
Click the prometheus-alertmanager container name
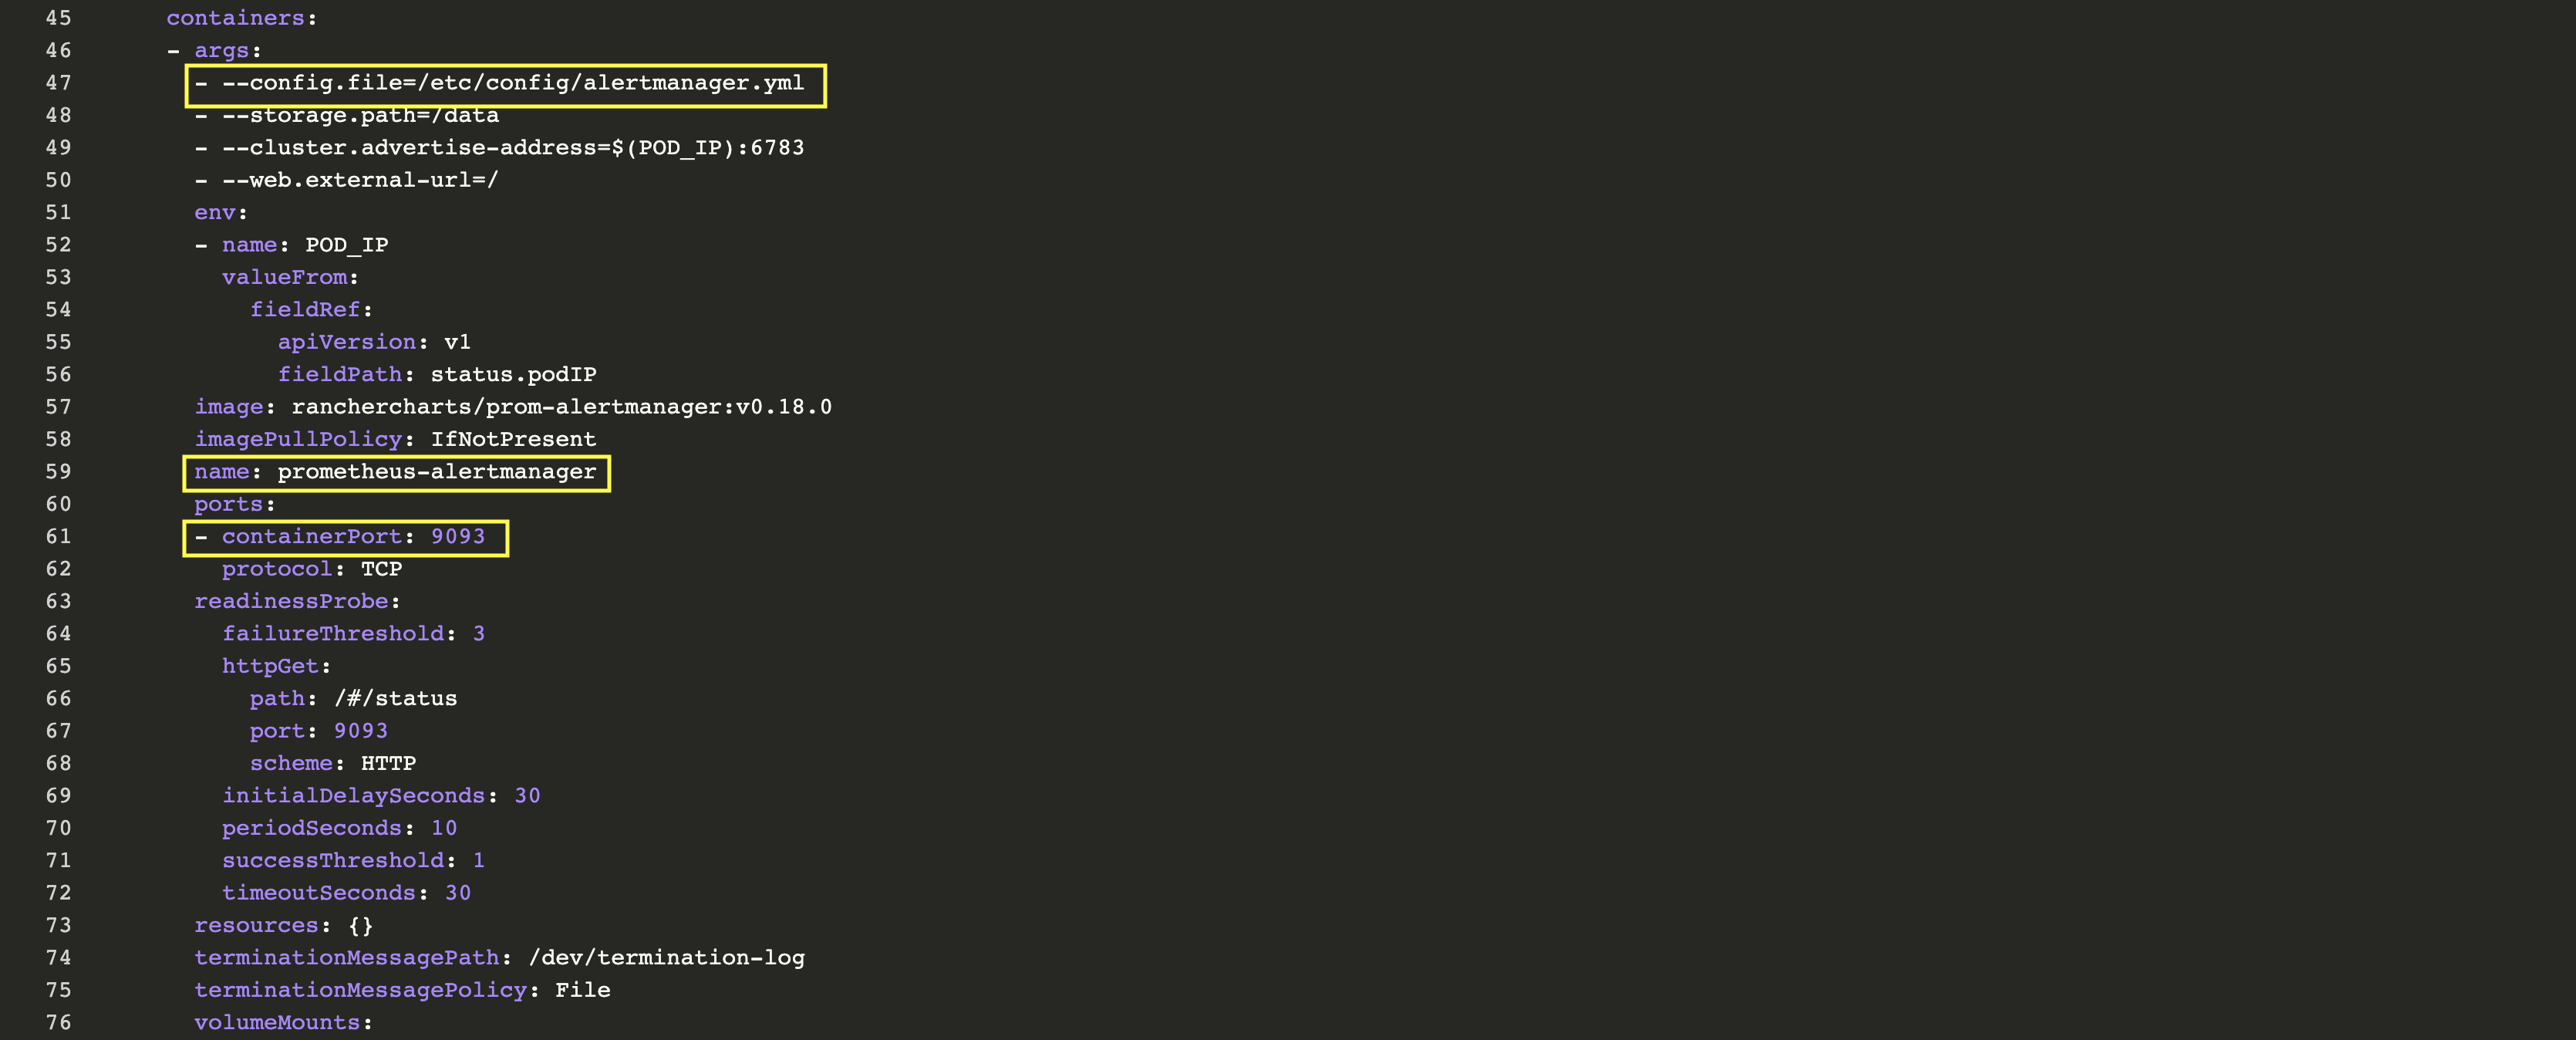(436, 472)
